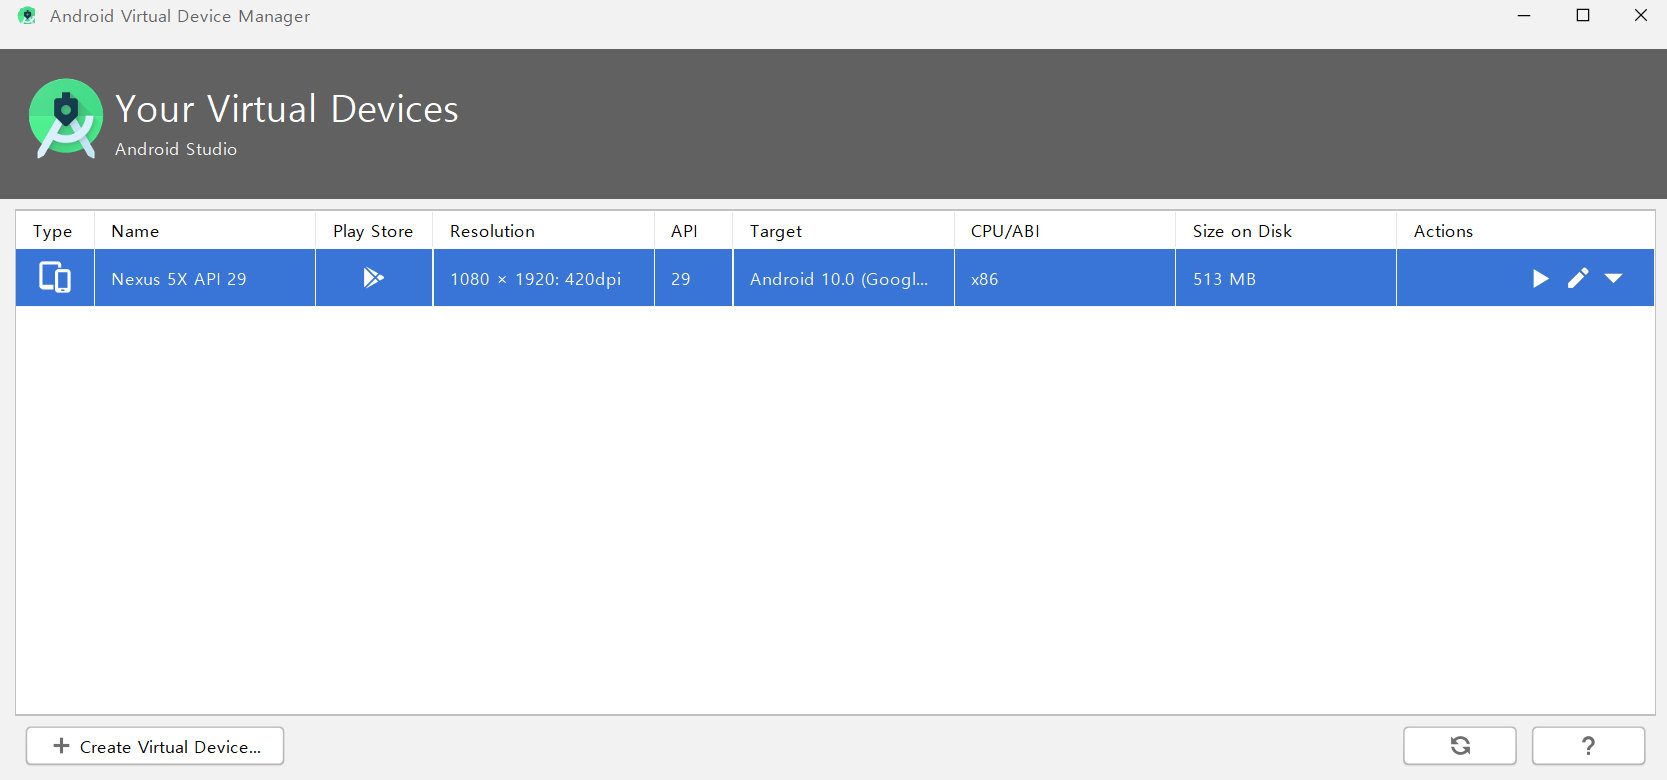
Task: Click the Android Studio logo in header
Action: coord(66,119)
